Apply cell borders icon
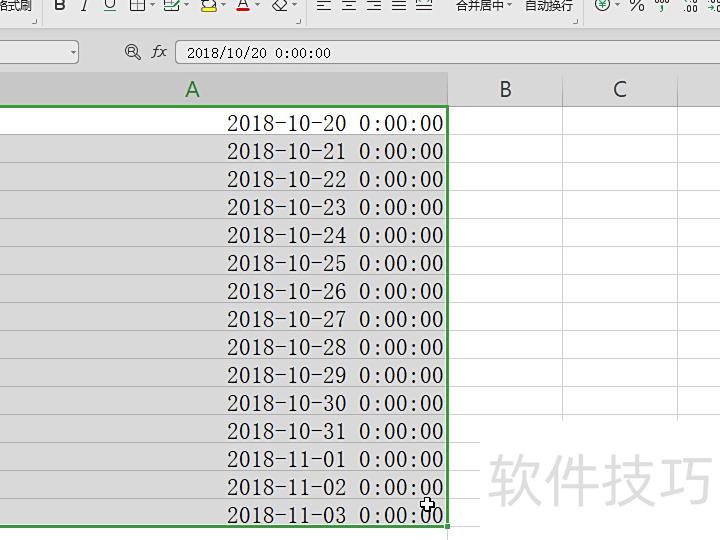Screen dimensions: 720x540 (137, 5)
